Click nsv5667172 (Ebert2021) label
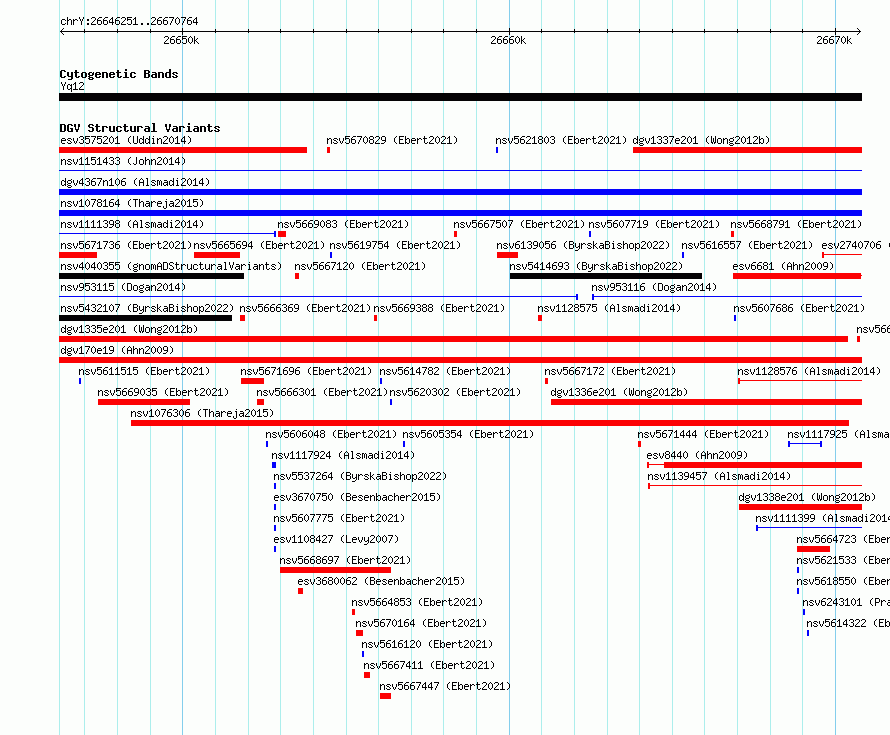890x735 pixels. 610,371
